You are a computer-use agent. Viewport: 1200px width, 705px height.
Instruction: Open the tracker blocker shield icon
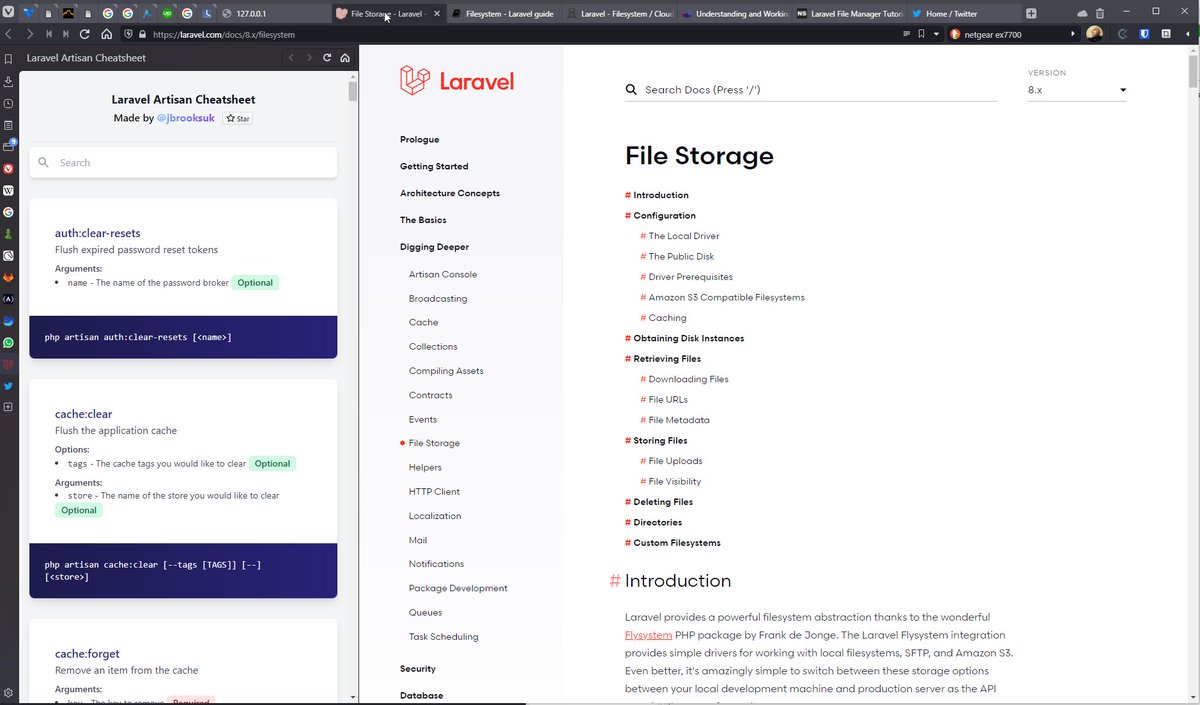[127, 34]
